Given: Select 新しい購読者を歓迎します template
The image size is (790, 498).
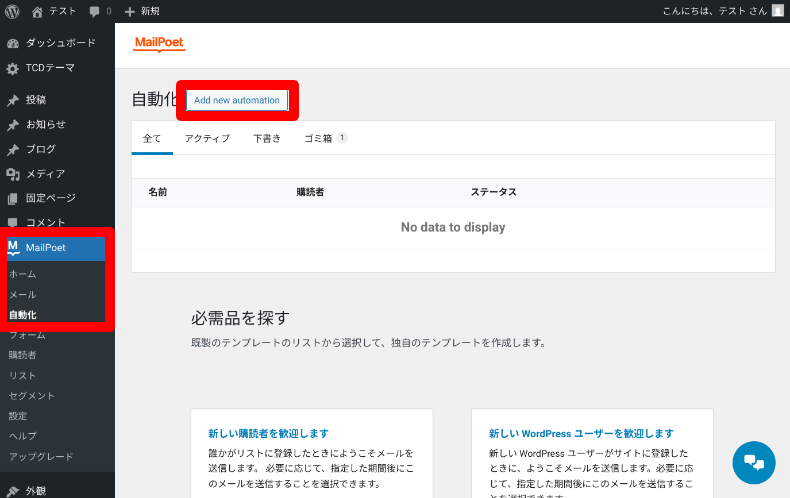Looking at the screenshot, I should (x=268, y=433).
